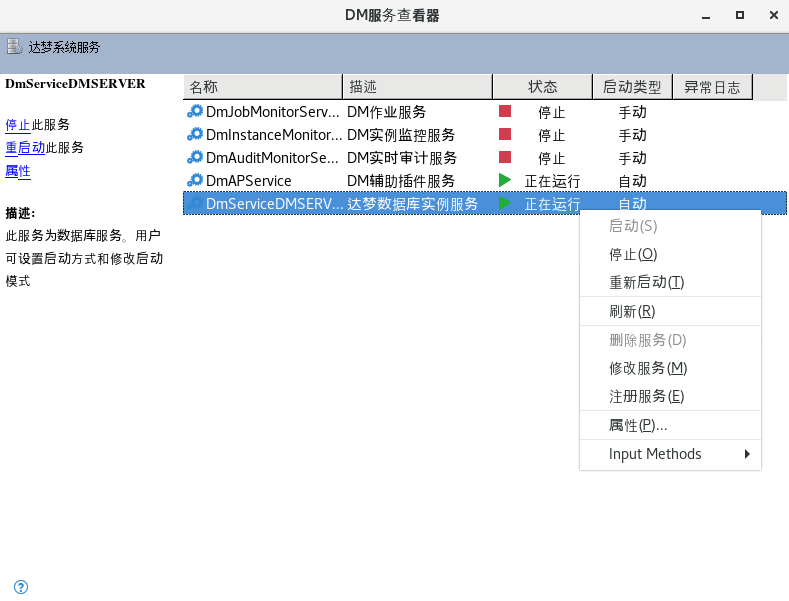Click red stopped status icon for DmInstanceMonitor
Viewport: 789px width, 601px height.
click(x=505, y=134)
